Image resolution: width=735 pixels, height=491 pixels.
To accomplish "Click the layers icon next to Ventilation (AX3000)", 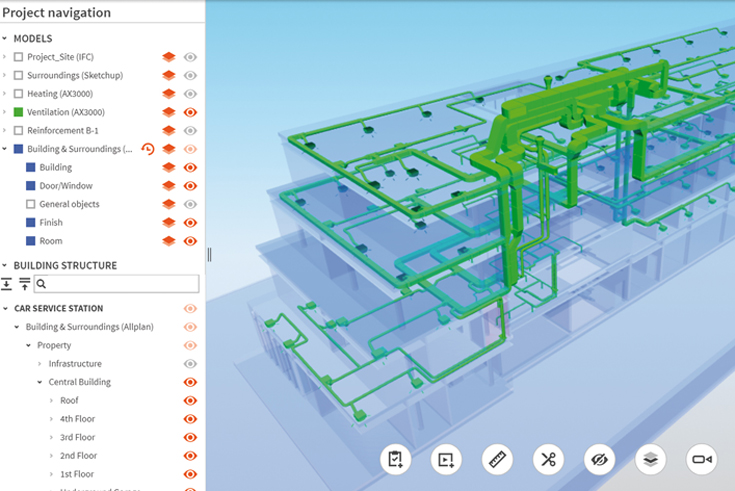I will (x=169, y=112).
